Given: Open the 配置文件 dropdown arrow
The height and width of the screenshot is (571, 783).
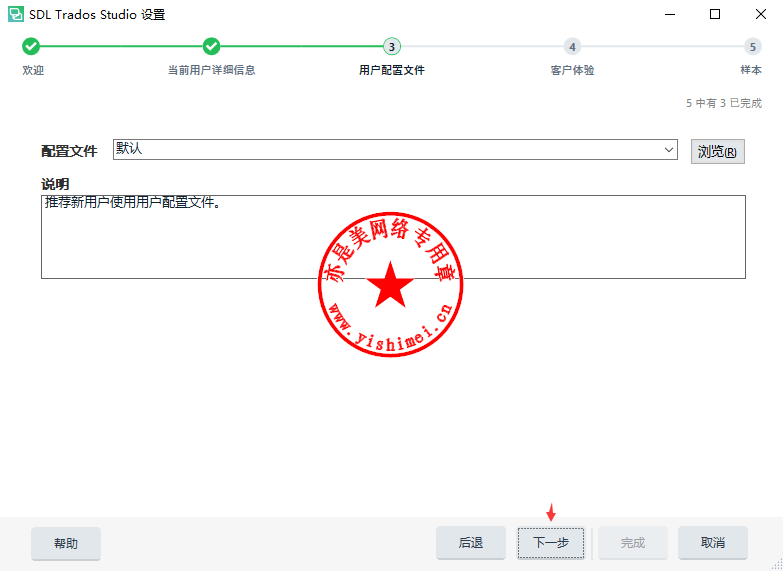Looking at the screenshot, I should click(x=669, y=150).
